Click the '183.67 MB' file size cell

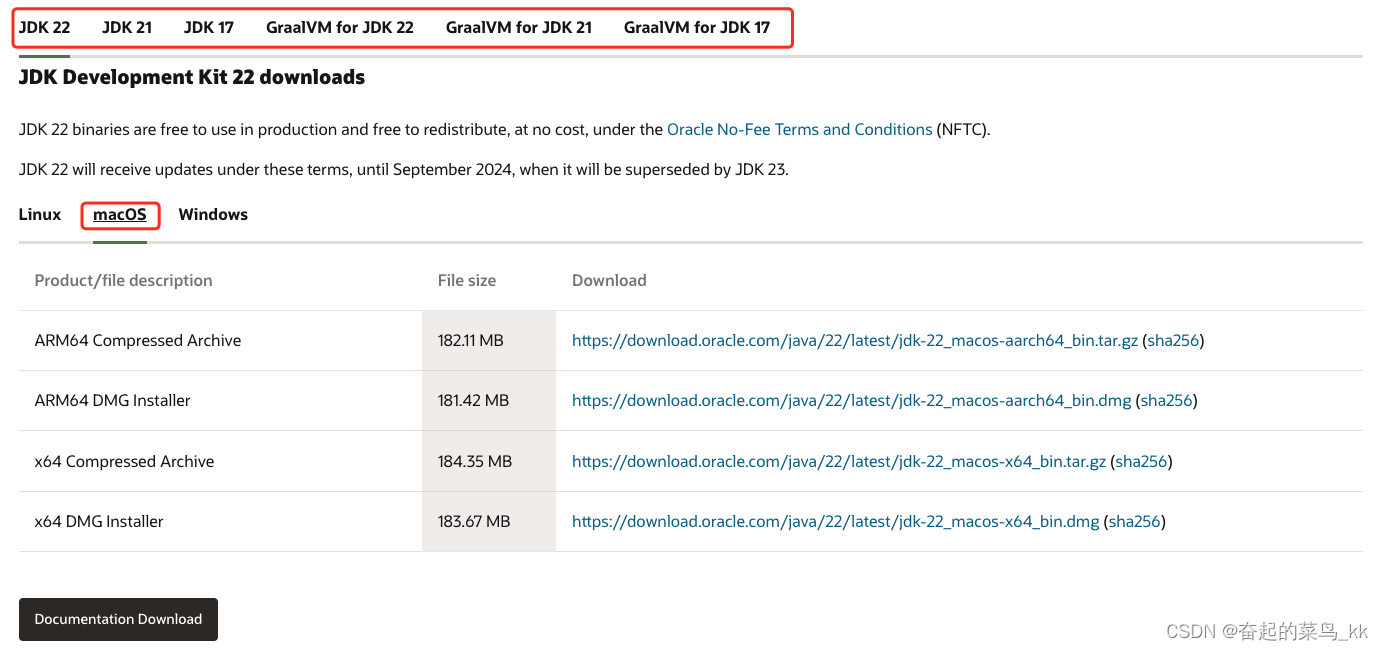489,521
